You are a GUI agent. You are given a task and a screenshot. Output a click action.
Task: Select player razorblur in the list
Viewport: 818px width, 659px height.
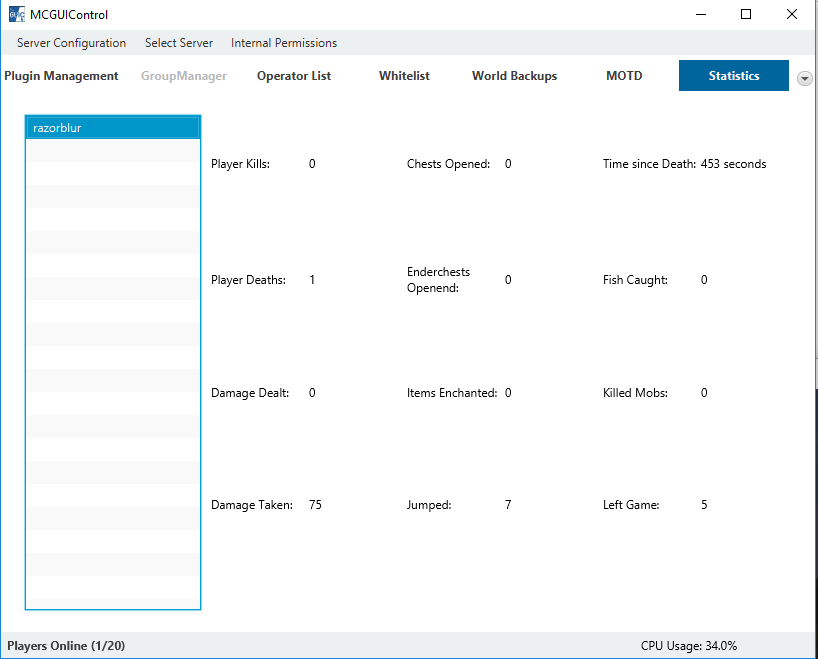coord(113,128)
